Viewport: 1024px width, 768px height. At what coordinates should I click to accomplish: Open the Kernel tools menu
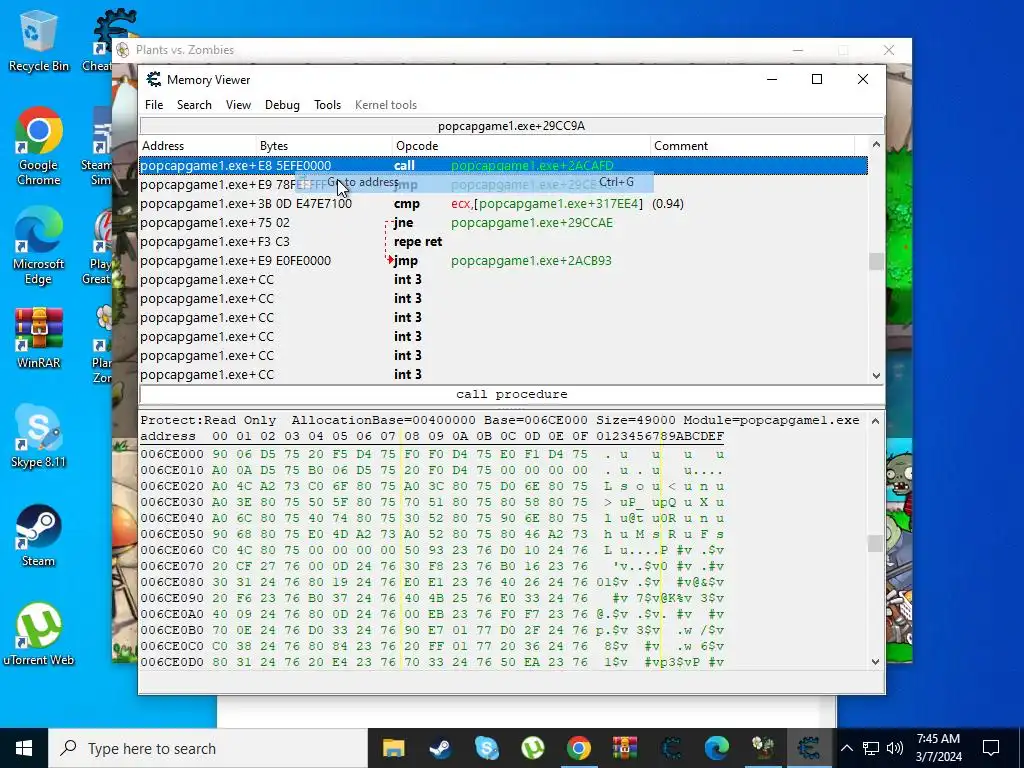386,104
